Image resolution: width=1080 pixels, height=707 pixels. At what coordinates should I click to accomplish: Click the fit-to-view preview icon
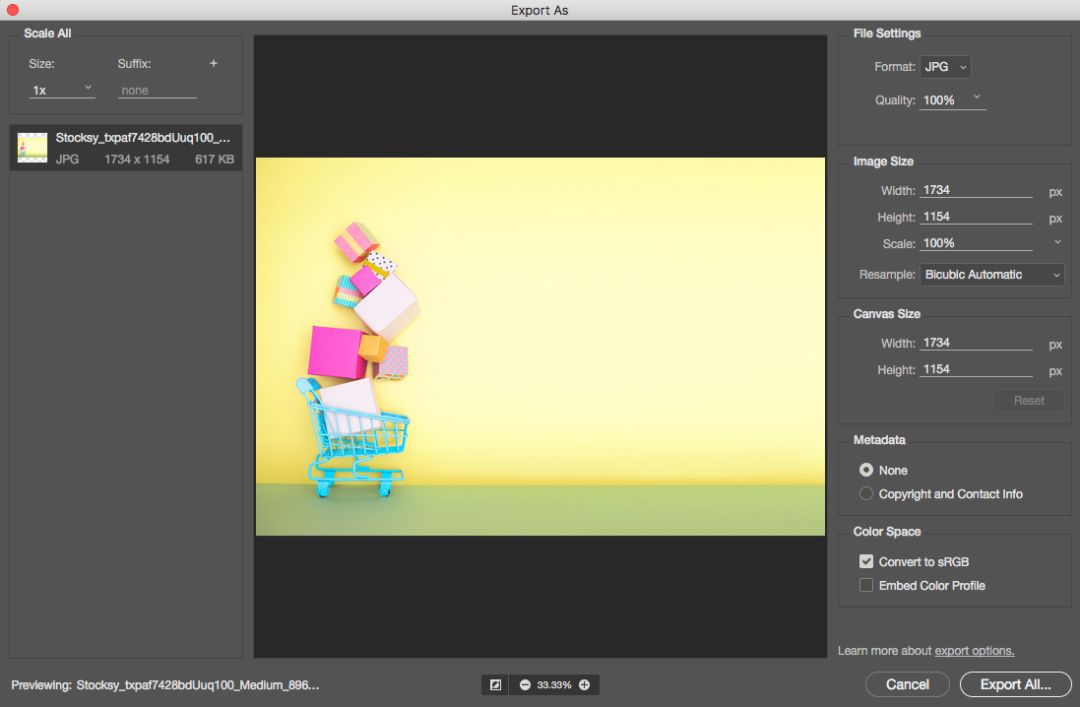(495, 684)
